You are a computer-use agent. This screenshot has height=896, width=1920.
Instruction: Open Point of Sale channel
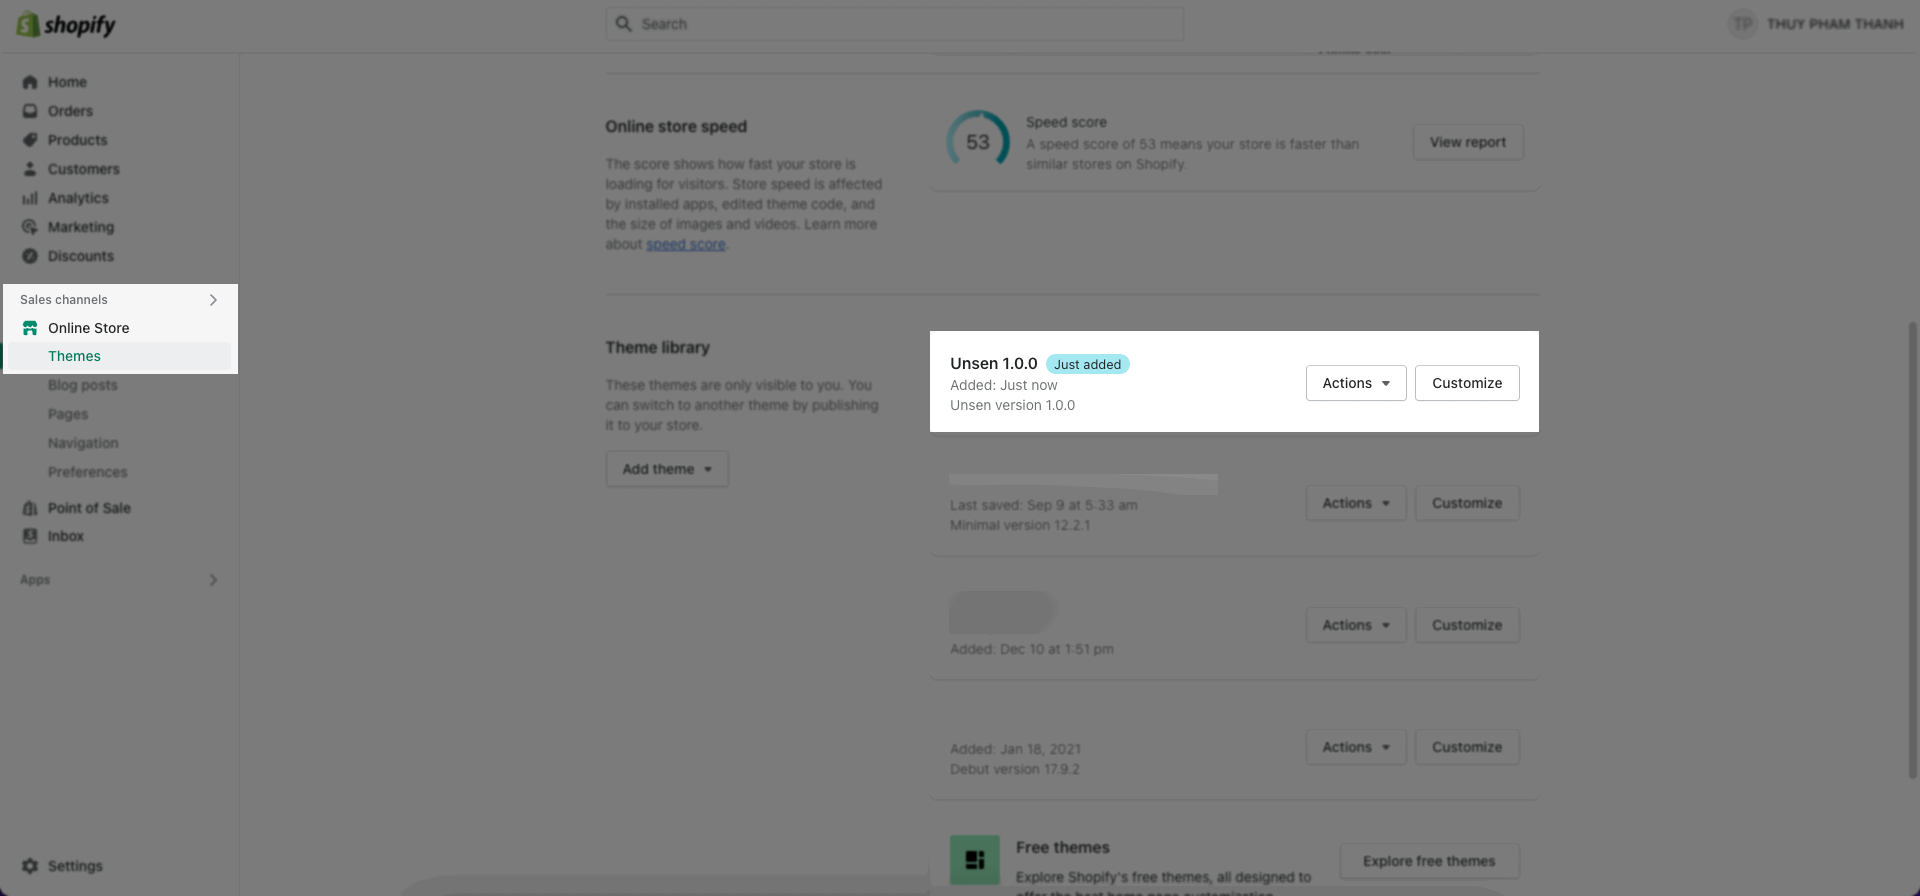click(x=89, y=508)
